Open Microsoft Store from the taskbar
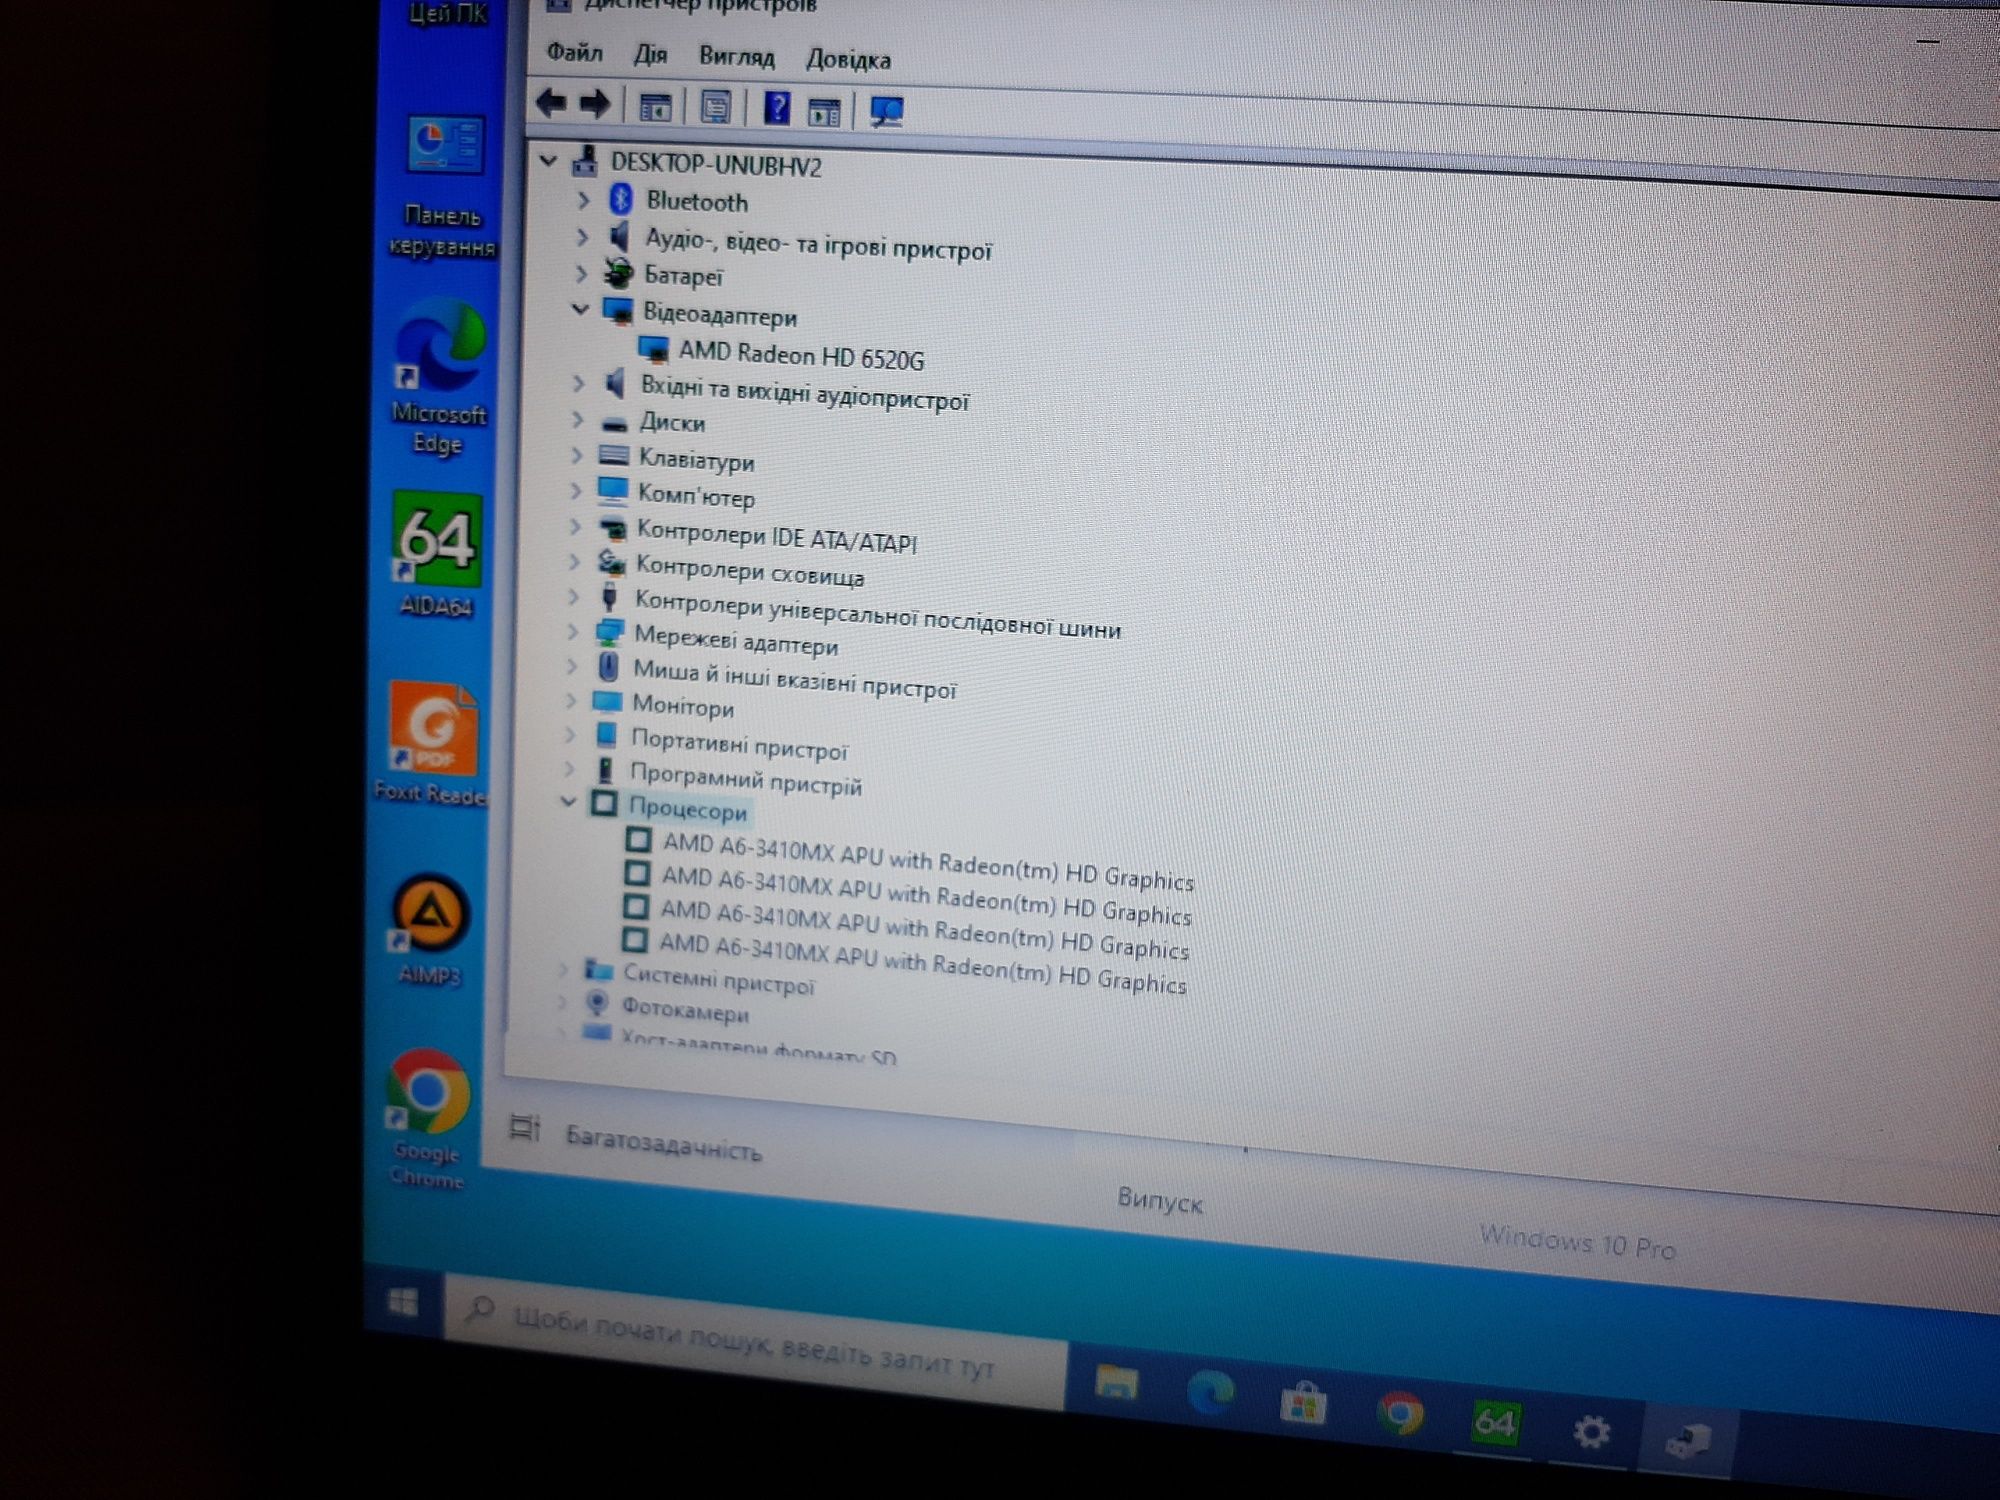The image size is (2000, 1500). 1304,1403
